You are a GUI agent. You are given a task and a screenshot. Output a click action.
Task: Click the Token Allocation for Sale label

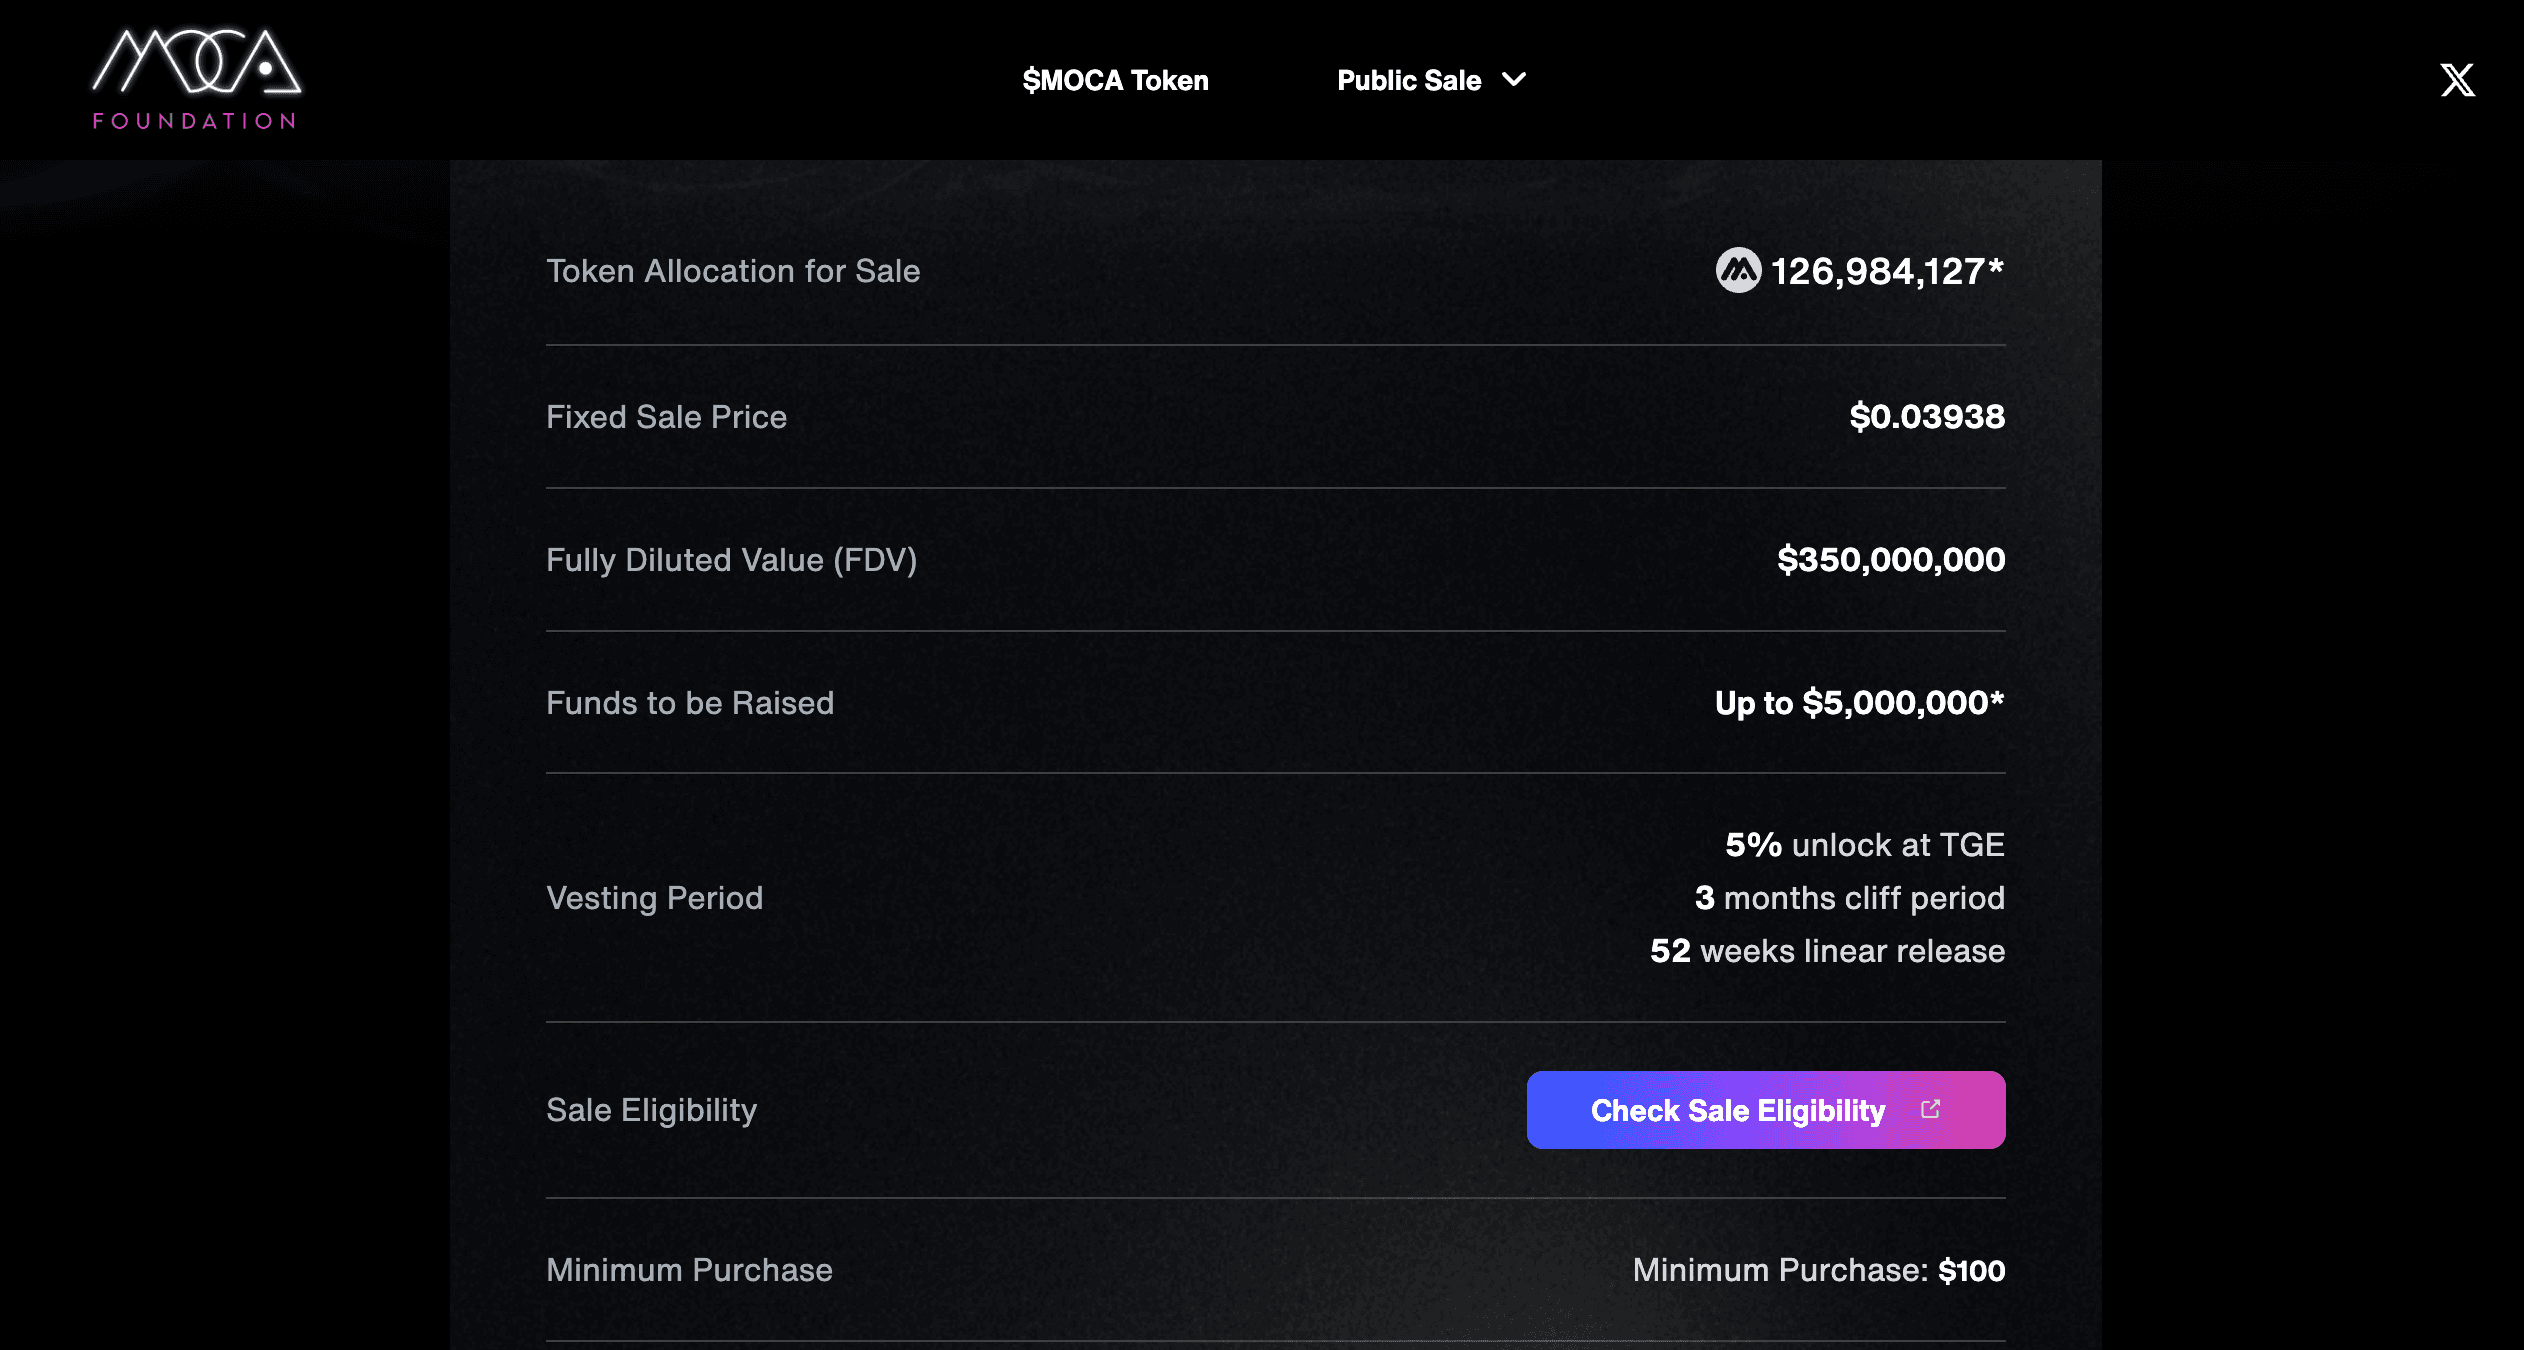click(x=732, y=271)
